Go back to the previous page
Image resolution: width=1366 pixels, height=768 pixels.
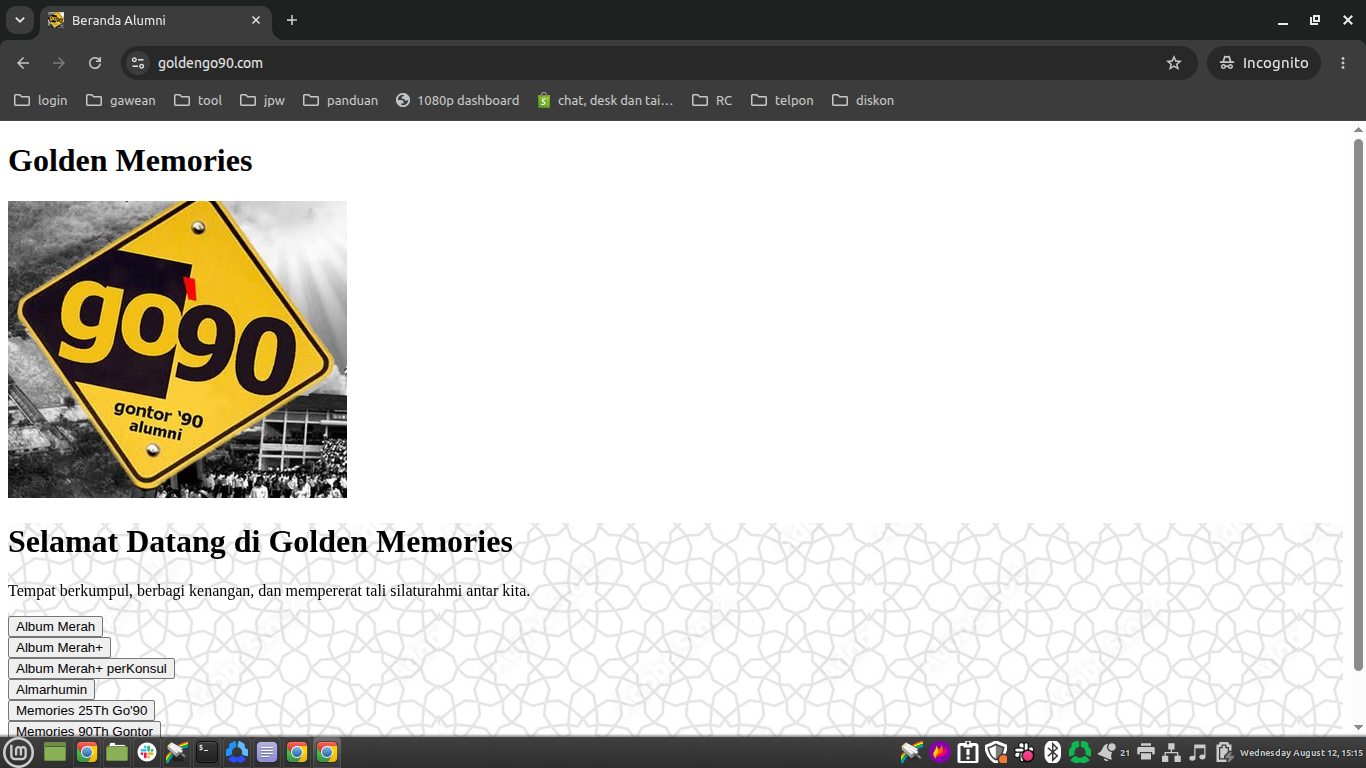pyautogui.click(x=23, y=63)
